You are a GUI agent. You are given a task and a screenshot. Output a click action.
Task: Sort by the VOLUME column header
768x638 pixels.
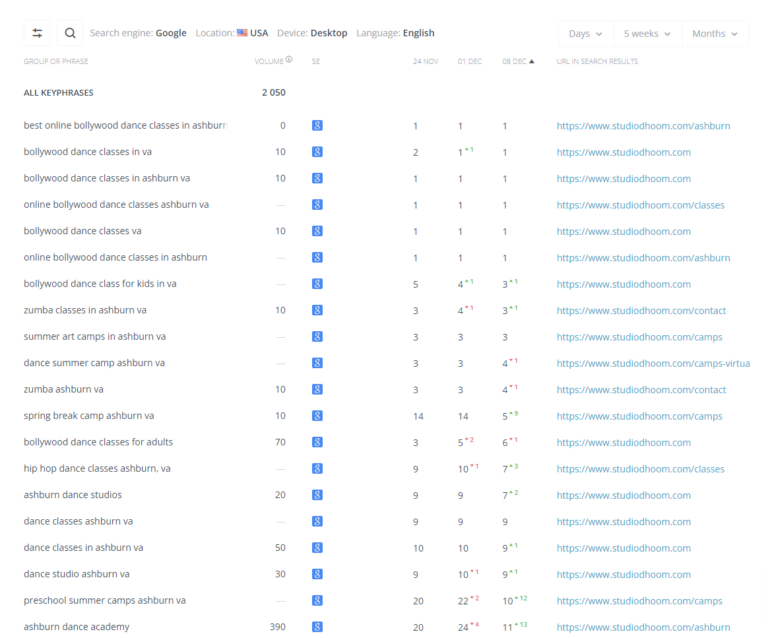[x=269, y=61]
